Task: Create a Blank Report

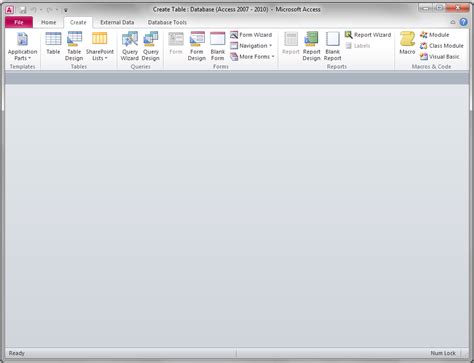Action: click(332, 46)
